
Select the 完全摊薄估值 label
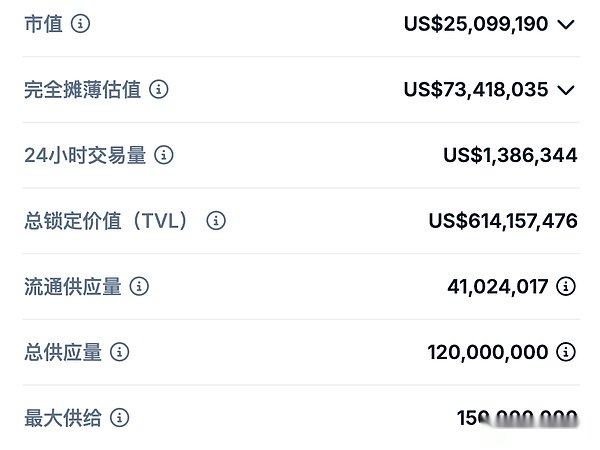tap(82, 90)
